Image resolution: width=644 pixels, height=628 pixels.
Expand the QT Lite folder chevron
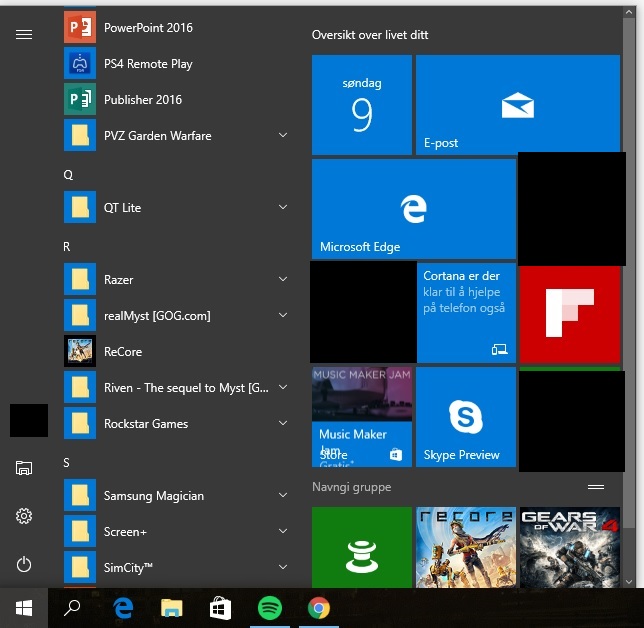pyautogui.click(x=283, y=207)
